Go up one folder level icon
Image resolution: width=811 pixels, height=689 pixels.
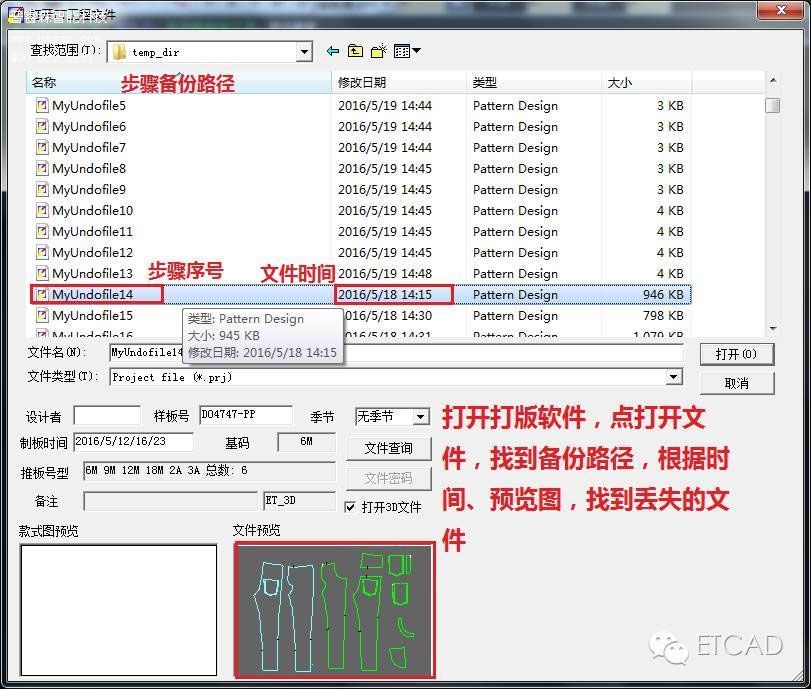(x=355, y=51)
